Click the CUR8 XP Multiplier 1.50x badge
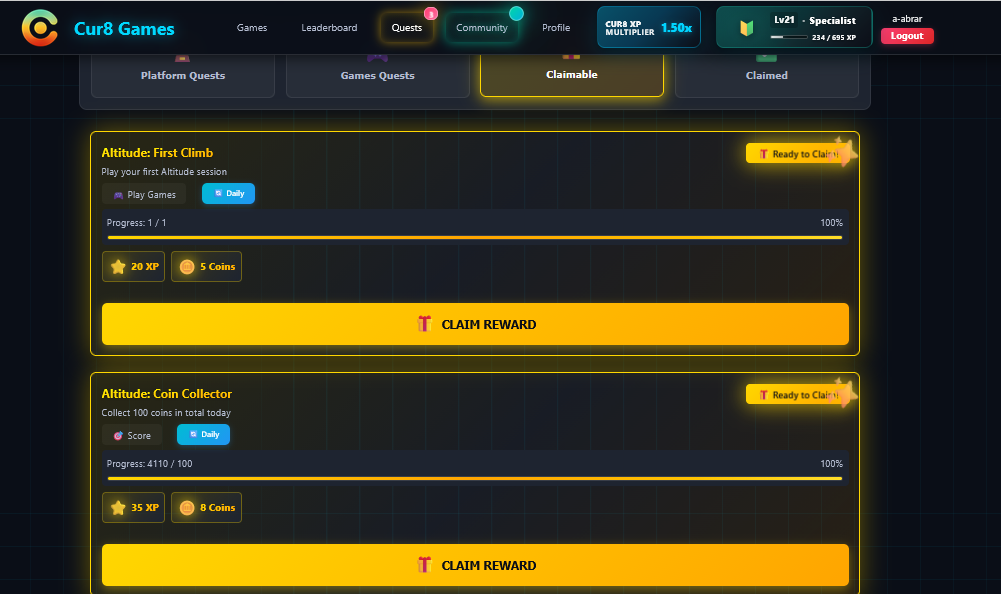 pos(649,27)
